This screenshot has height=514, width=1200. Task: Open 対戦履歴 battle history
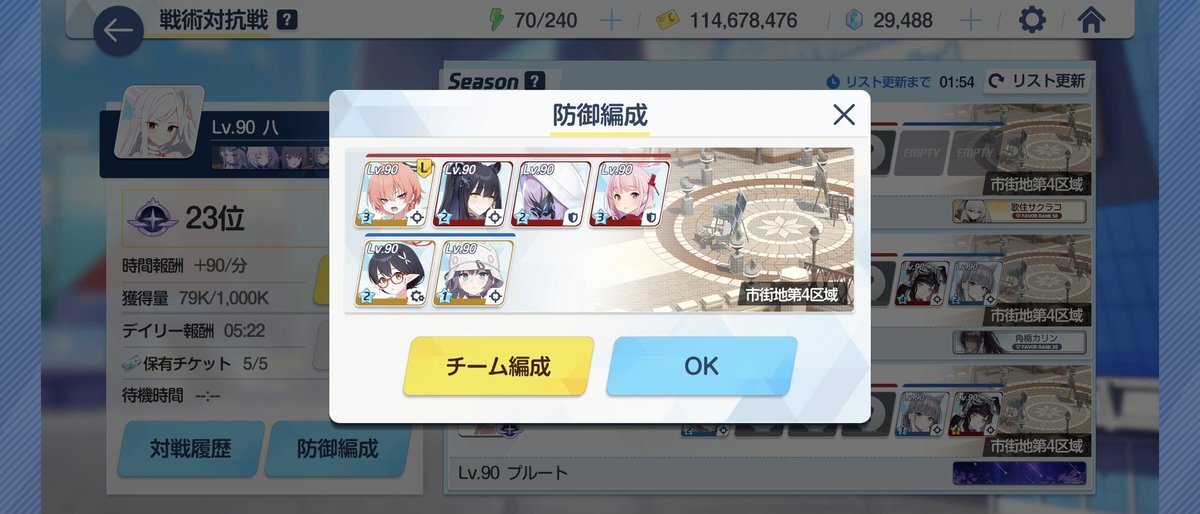191,449
